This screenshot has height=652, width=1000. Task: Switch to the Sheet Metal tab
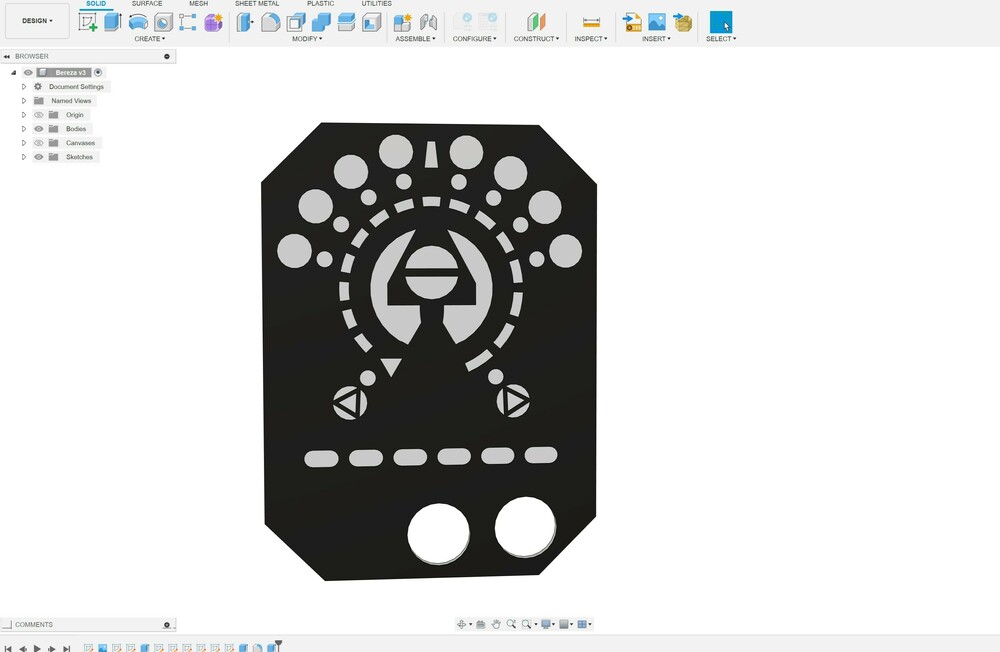coord(257,3)
